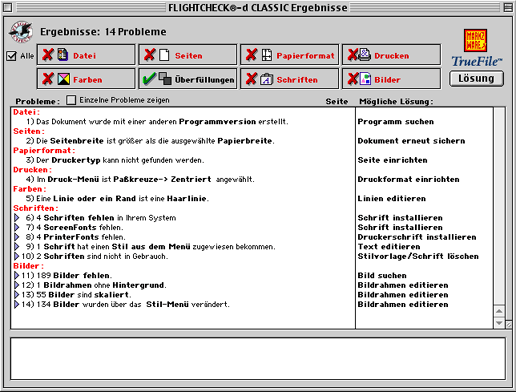Select the Seiten category button label

pyautogui.click(x=189, y=56)
